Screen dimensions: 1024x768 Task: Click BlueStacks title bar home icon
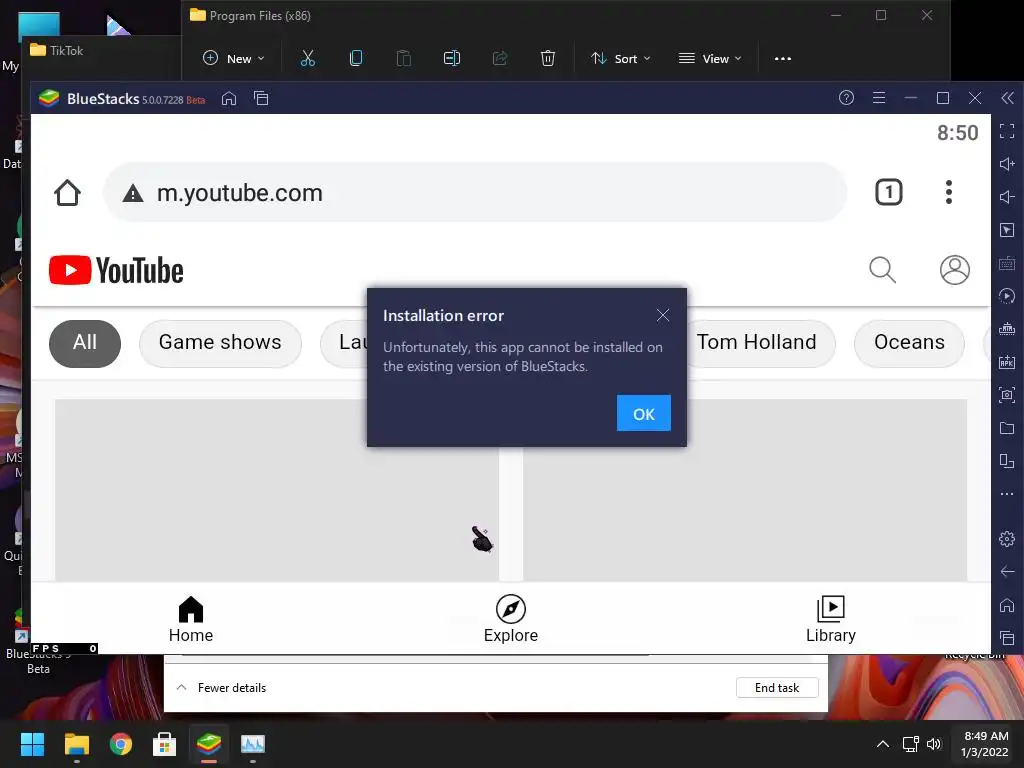pyautogui.click(x=229, y=99)
